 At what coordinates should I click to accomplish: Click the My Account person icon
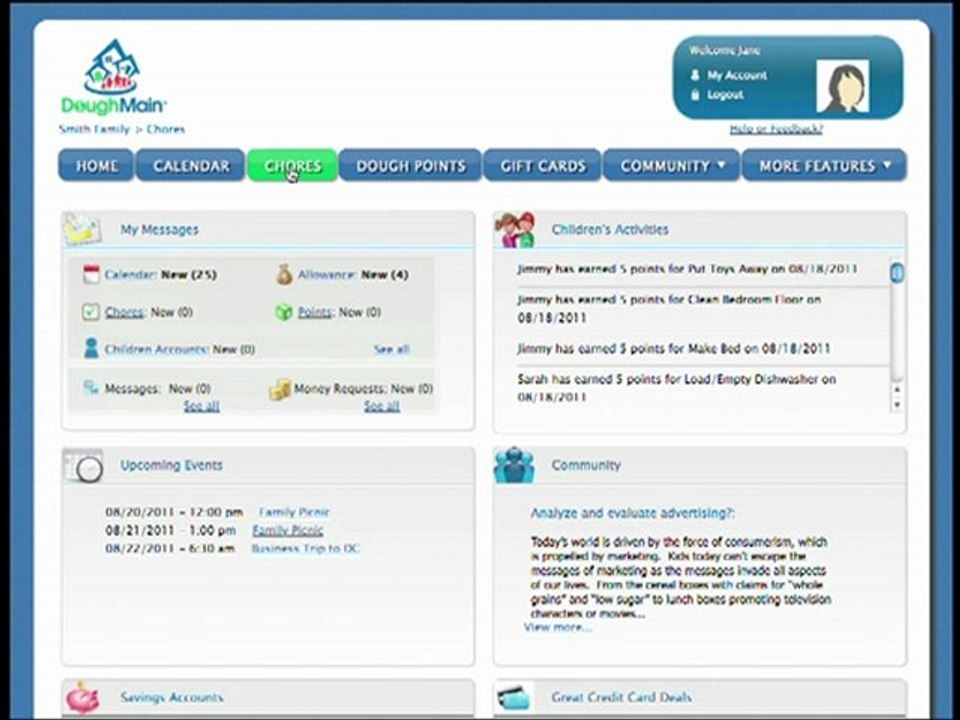[695, 75]
